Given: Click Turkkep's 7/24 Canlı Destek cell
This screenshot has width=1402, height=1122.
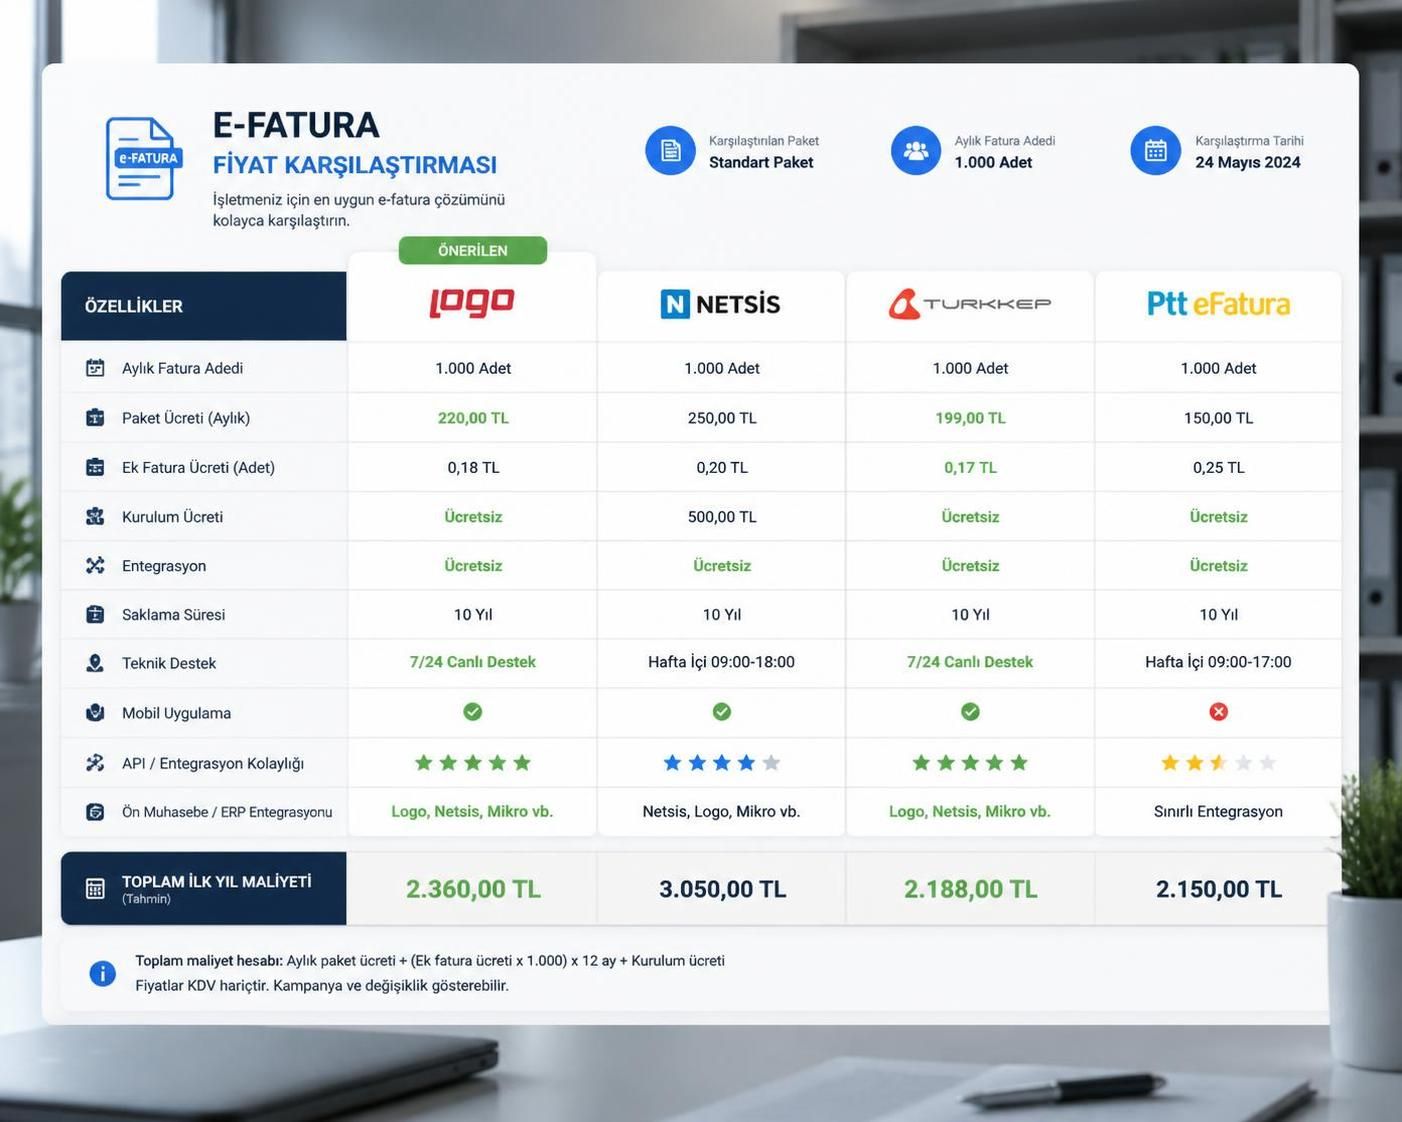Looking at the screenshot, I should pos(970,662).
